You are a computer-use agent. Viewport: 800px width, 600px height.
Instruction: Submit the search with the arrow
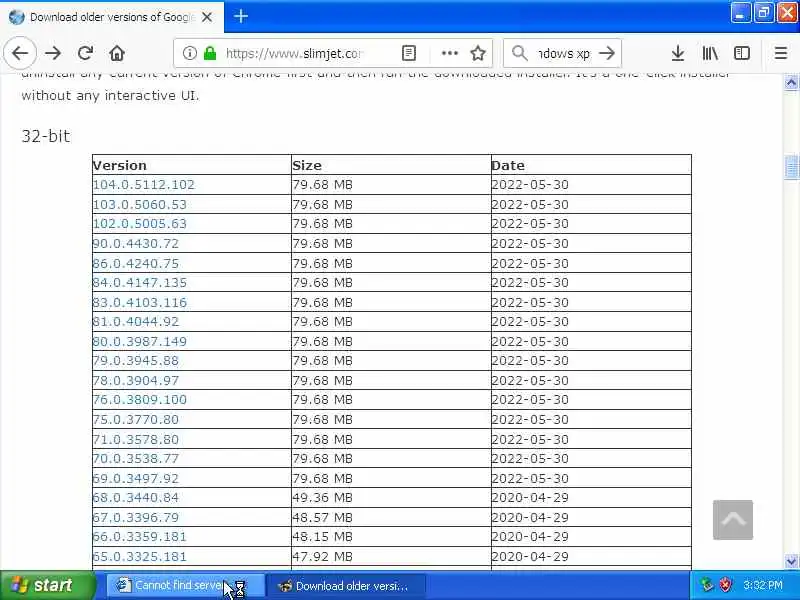click(x=607, y=53)
